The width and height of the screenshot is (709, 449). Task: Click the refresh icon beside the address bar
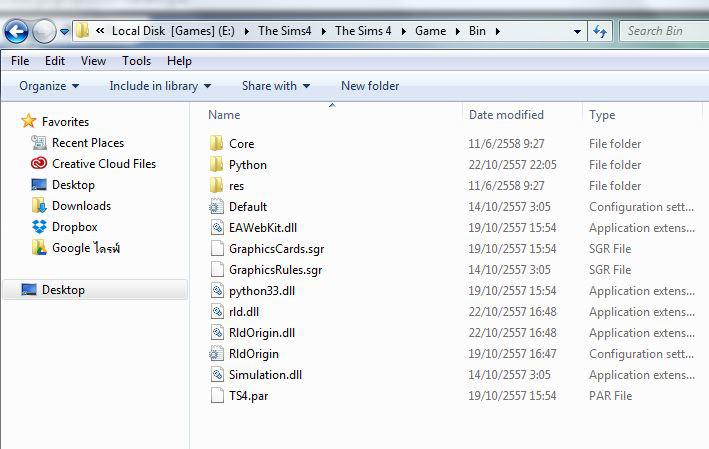point(600,31)
